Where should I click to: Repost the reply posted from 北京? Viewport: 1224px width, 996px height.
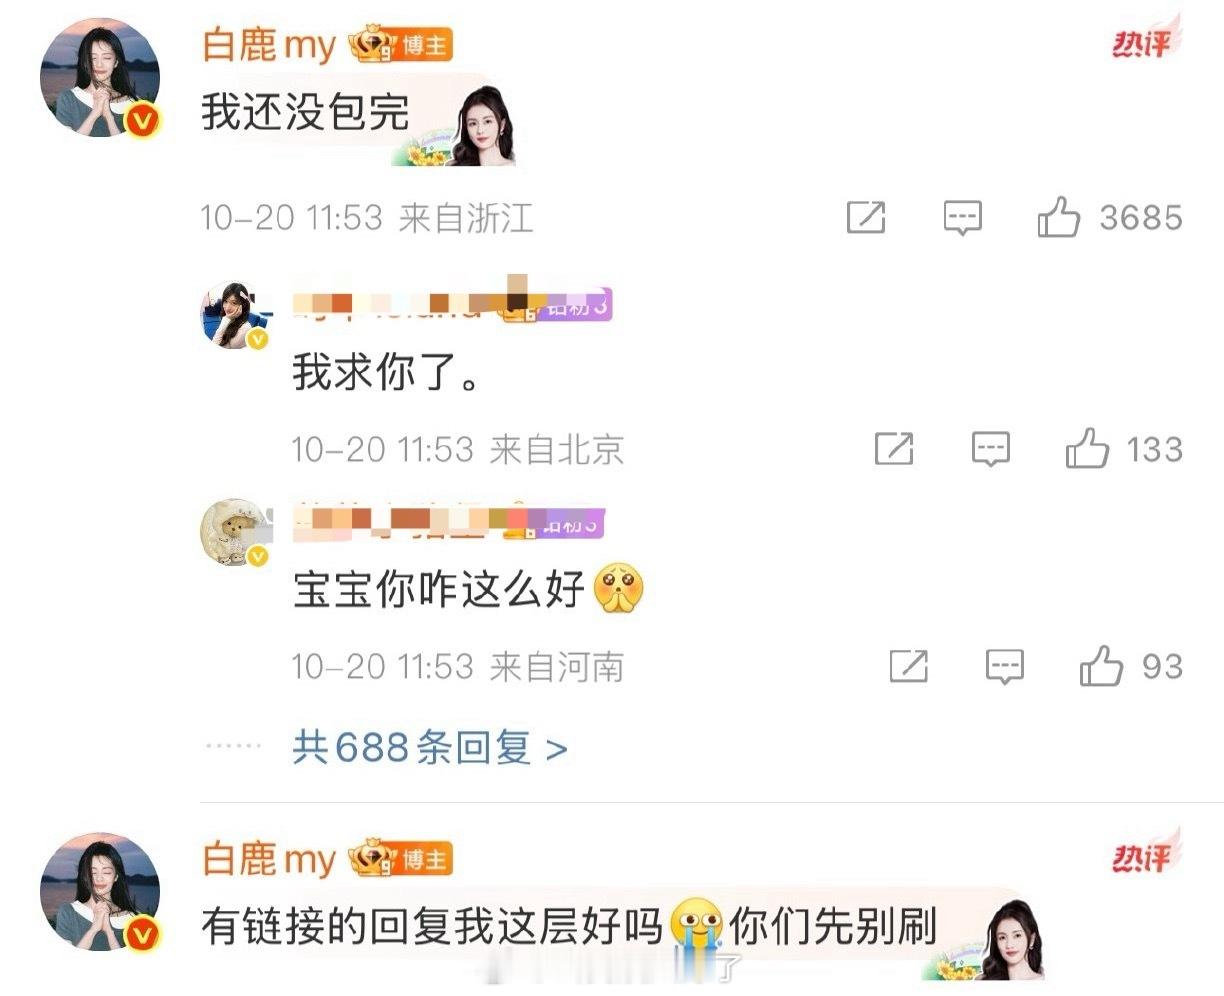tap(894, 449)
